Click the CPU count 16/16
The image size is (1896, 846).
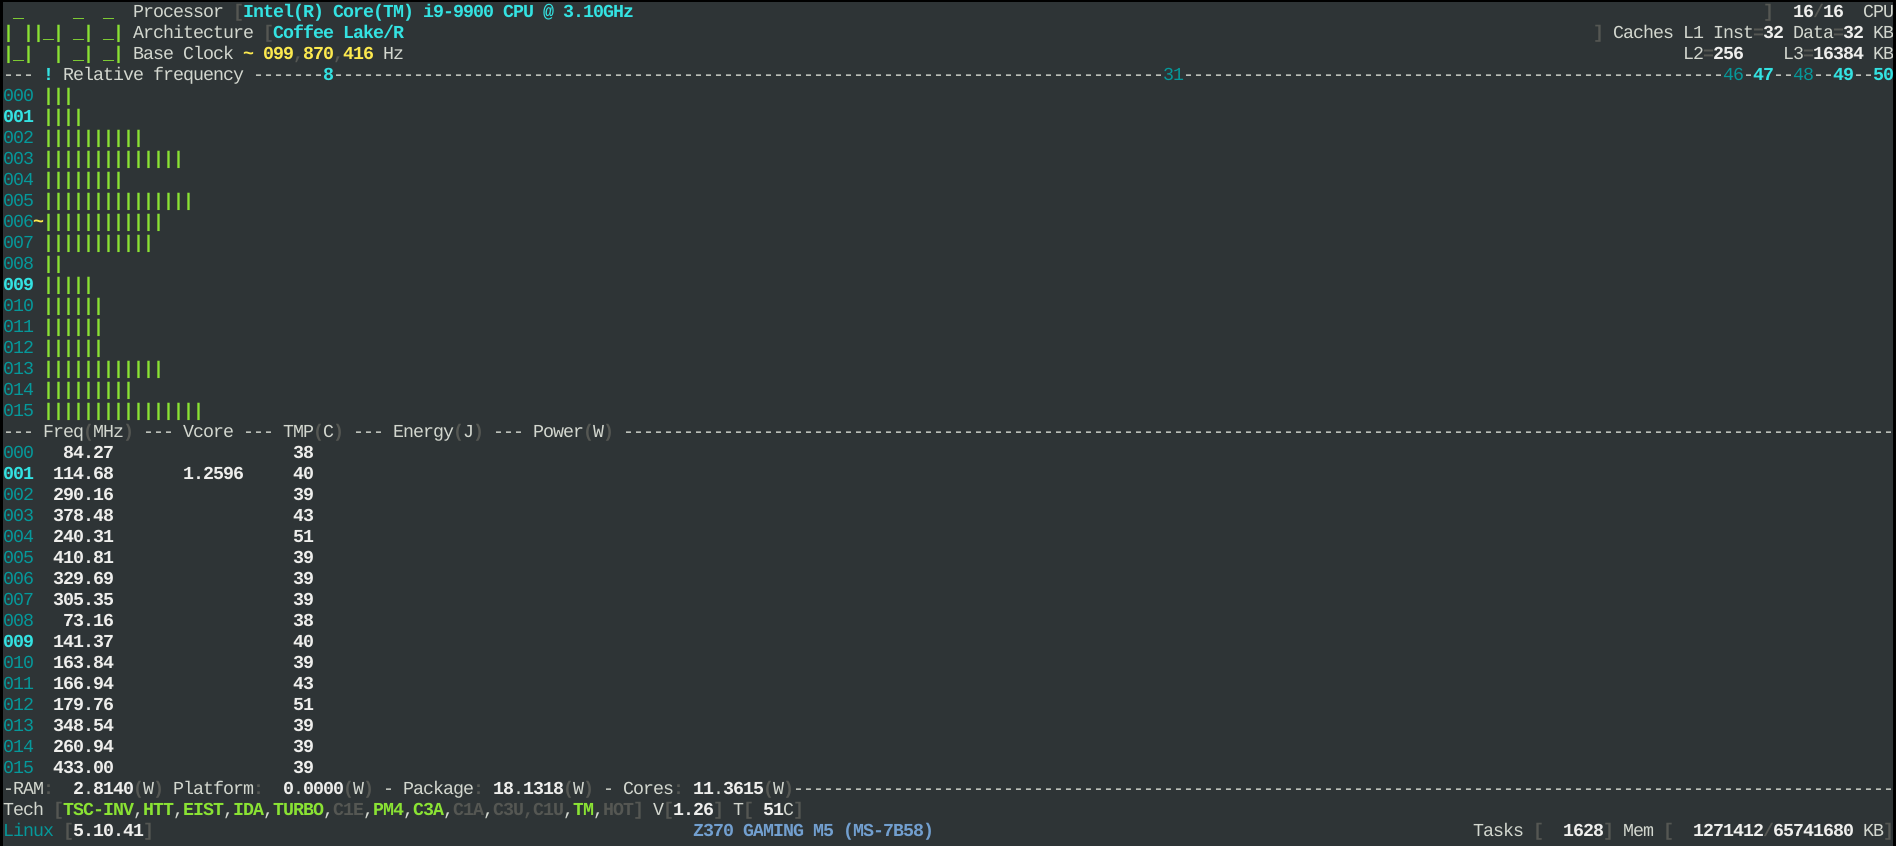point(1818,12)
